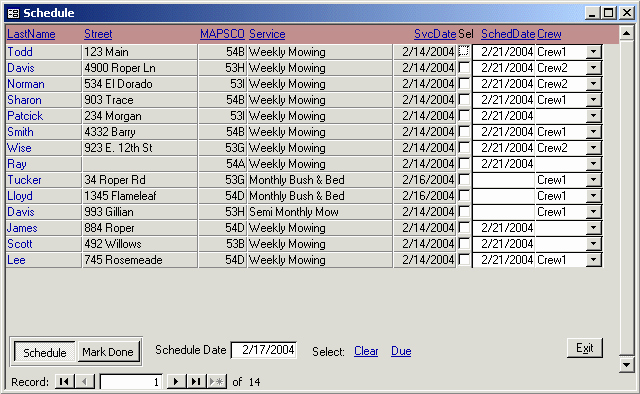The height and width of the screenshot is (394, 640).
Task: Click Monthly Bush & Bed for Tucker
Action: coord(320,180)
